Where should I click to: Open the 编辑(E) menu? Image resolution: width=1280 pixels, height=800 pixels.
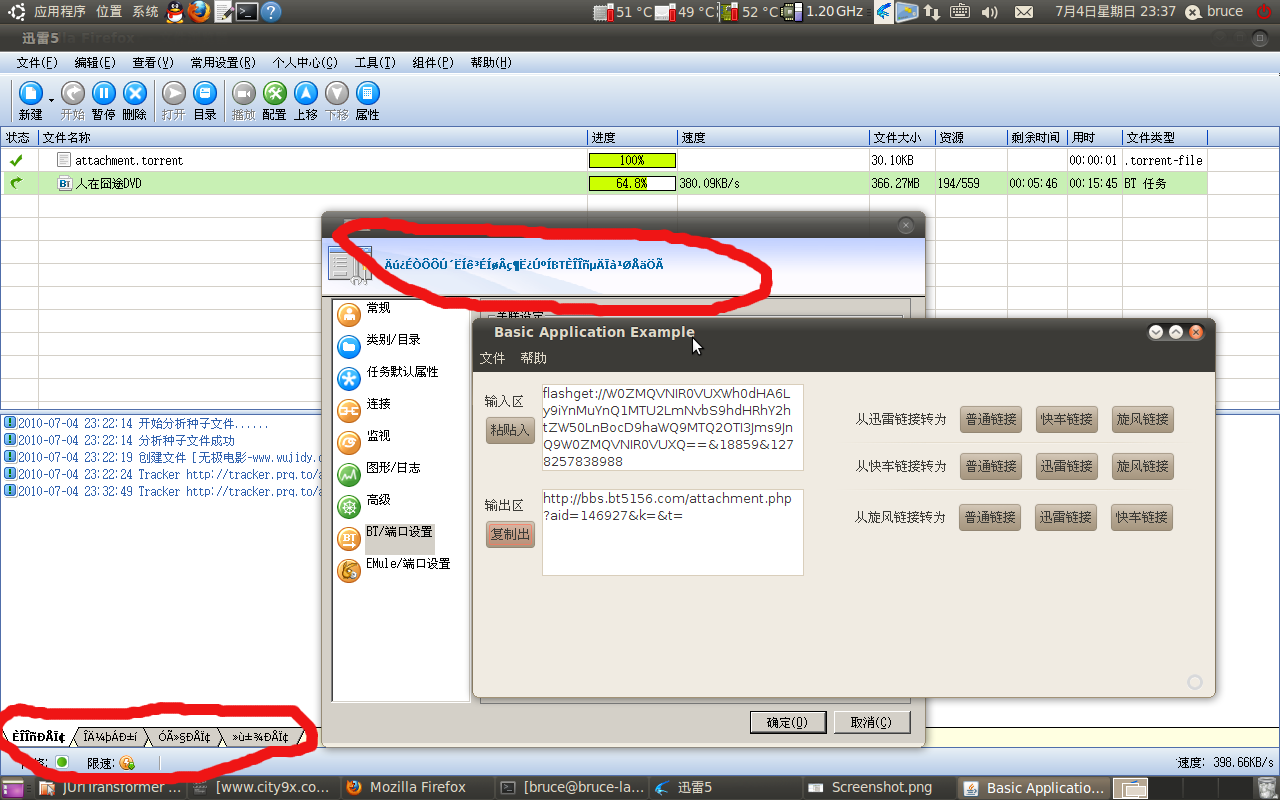click(95, 62)
